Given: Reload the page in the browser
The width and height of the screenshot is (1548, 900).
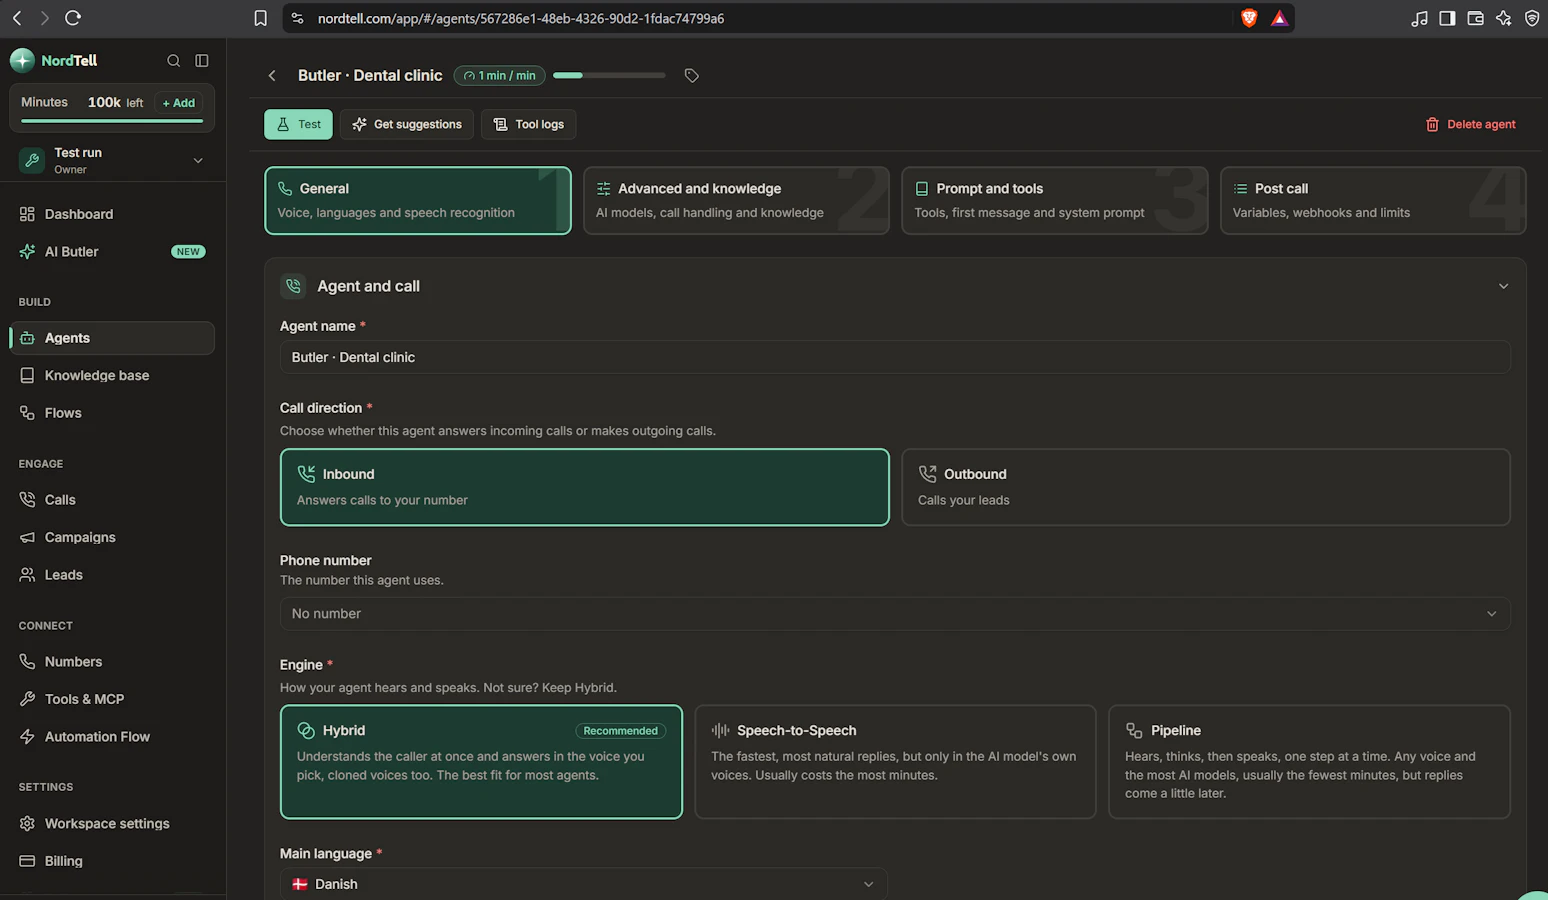Looking at the screenshot, I should tap(73, 18).
